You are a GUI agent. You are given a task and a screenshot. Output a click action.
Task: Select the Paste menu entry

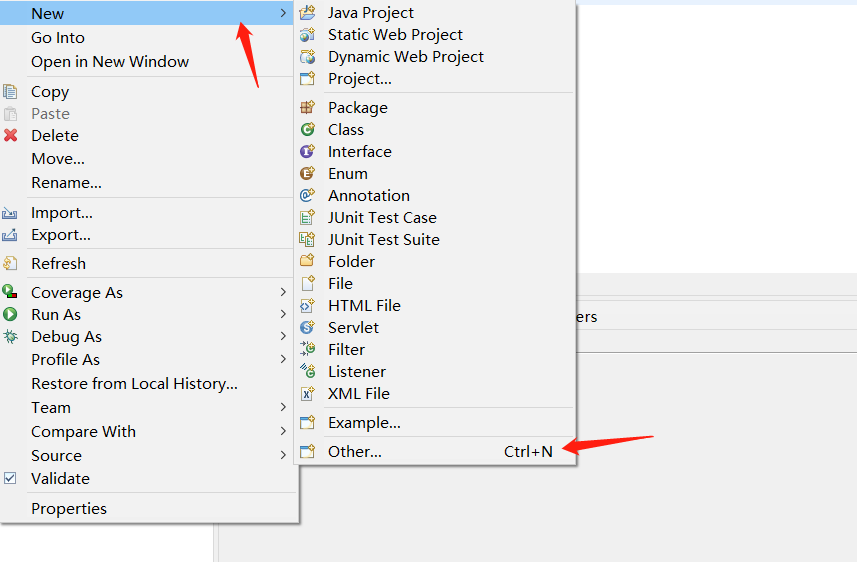[148, 114]
